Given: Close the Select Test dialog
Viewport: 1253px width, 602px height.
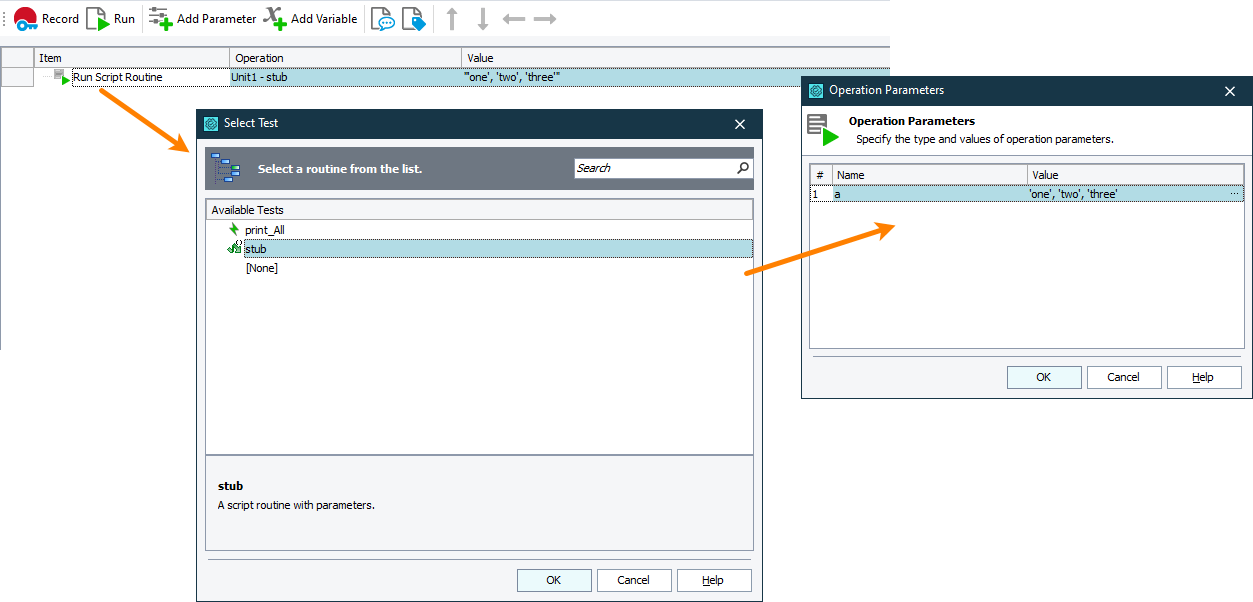Looking at the screenshot, I should [740, 124].
